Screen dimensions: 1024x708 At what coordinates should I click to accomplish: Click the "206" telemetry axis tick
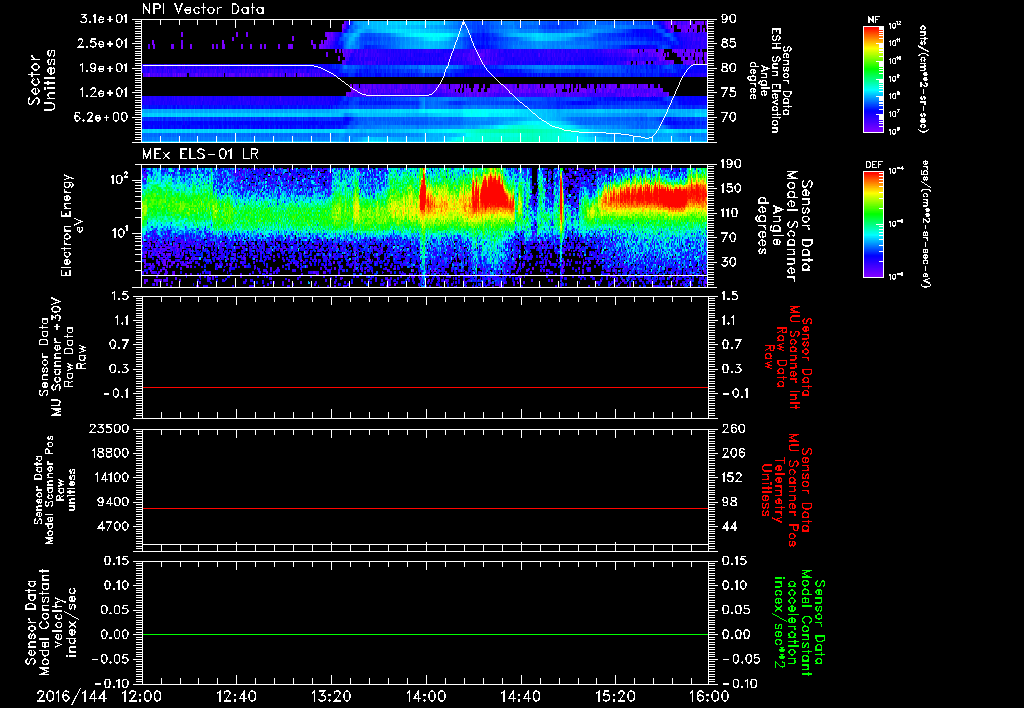(x=732, y=453)
